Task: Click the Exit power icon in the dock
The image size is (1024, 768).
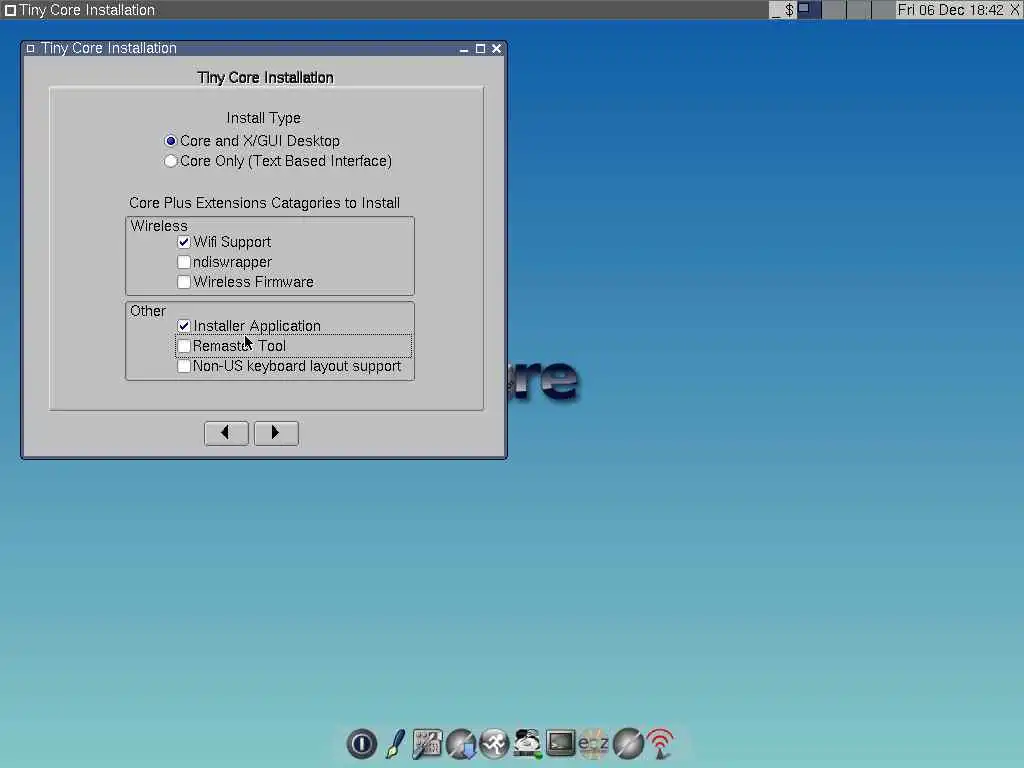Action: click(361, 743)
